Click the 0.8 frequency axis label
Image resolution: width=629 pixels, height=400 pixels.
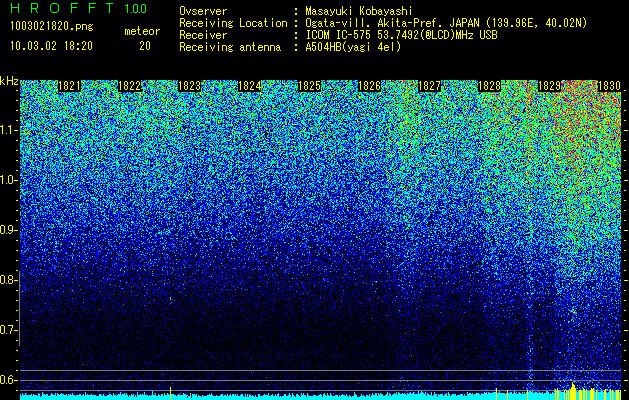click(x=8, y=280)
